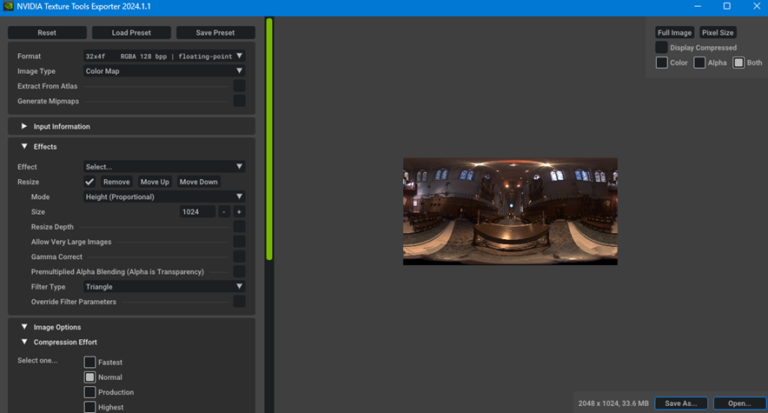This screenshot has width=768, height=413.
Task: Click the Save Preset button
Action: (x=215, y=33)
